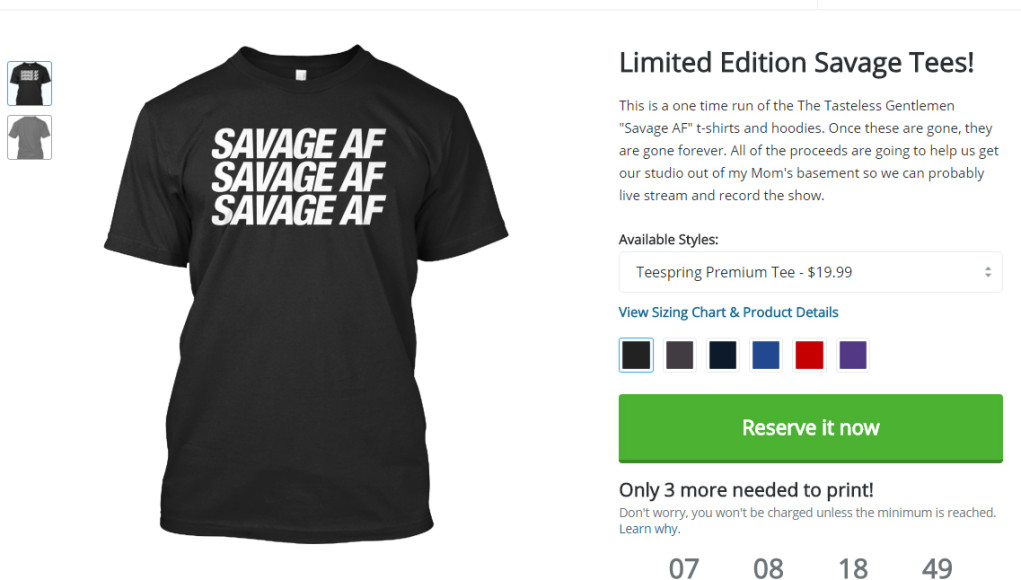Click the style dropdown arrow indicator
Screen dimensions: 1021x580
[x=988, y=272]
